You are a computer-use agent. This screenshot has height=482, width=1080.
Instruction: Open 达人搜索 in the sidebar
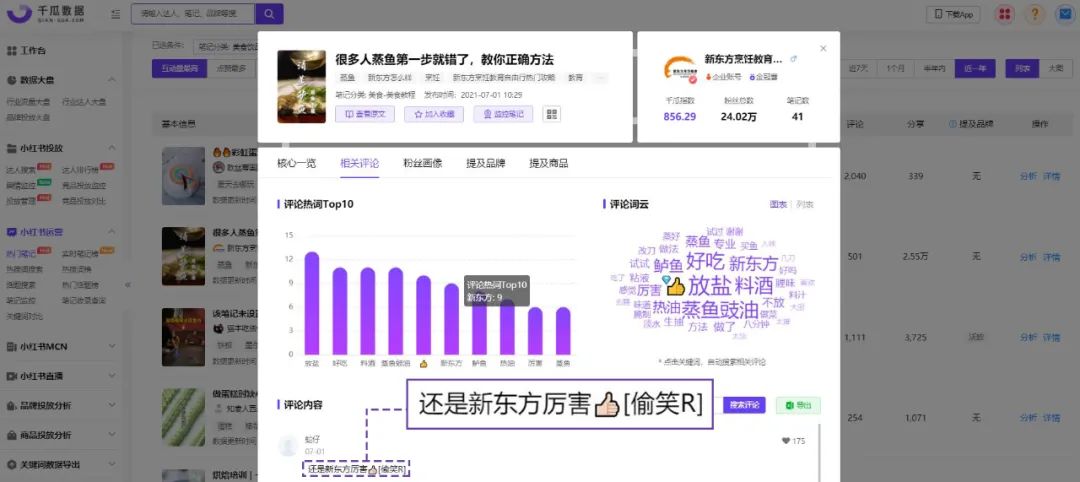coord(21,169)
